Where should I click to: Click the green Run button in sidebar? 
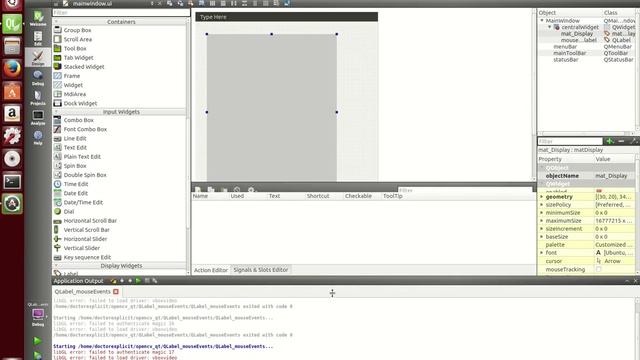click(37, 340)
